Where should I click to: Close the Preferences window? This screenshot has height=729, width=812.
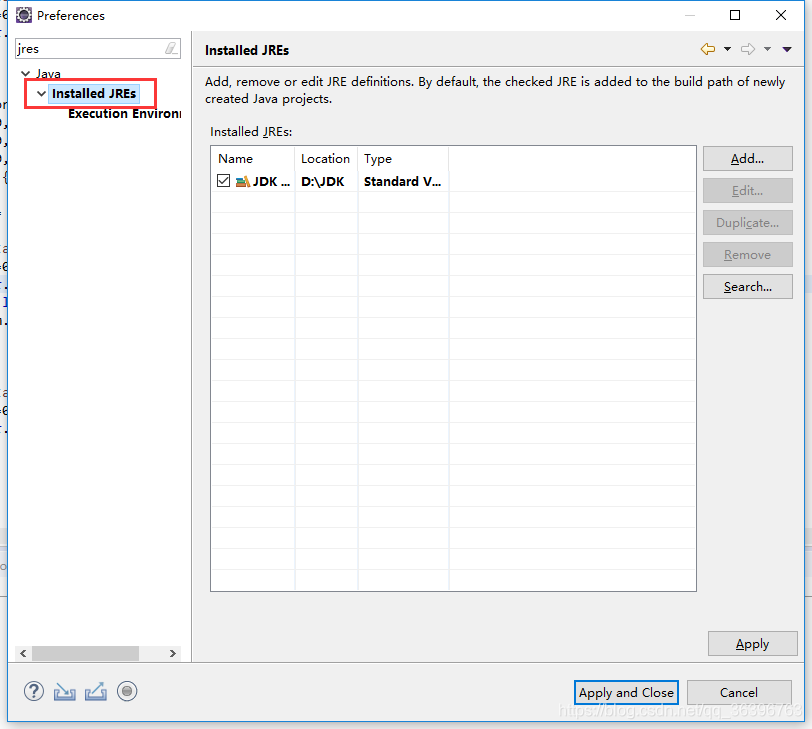click(781, 15)
